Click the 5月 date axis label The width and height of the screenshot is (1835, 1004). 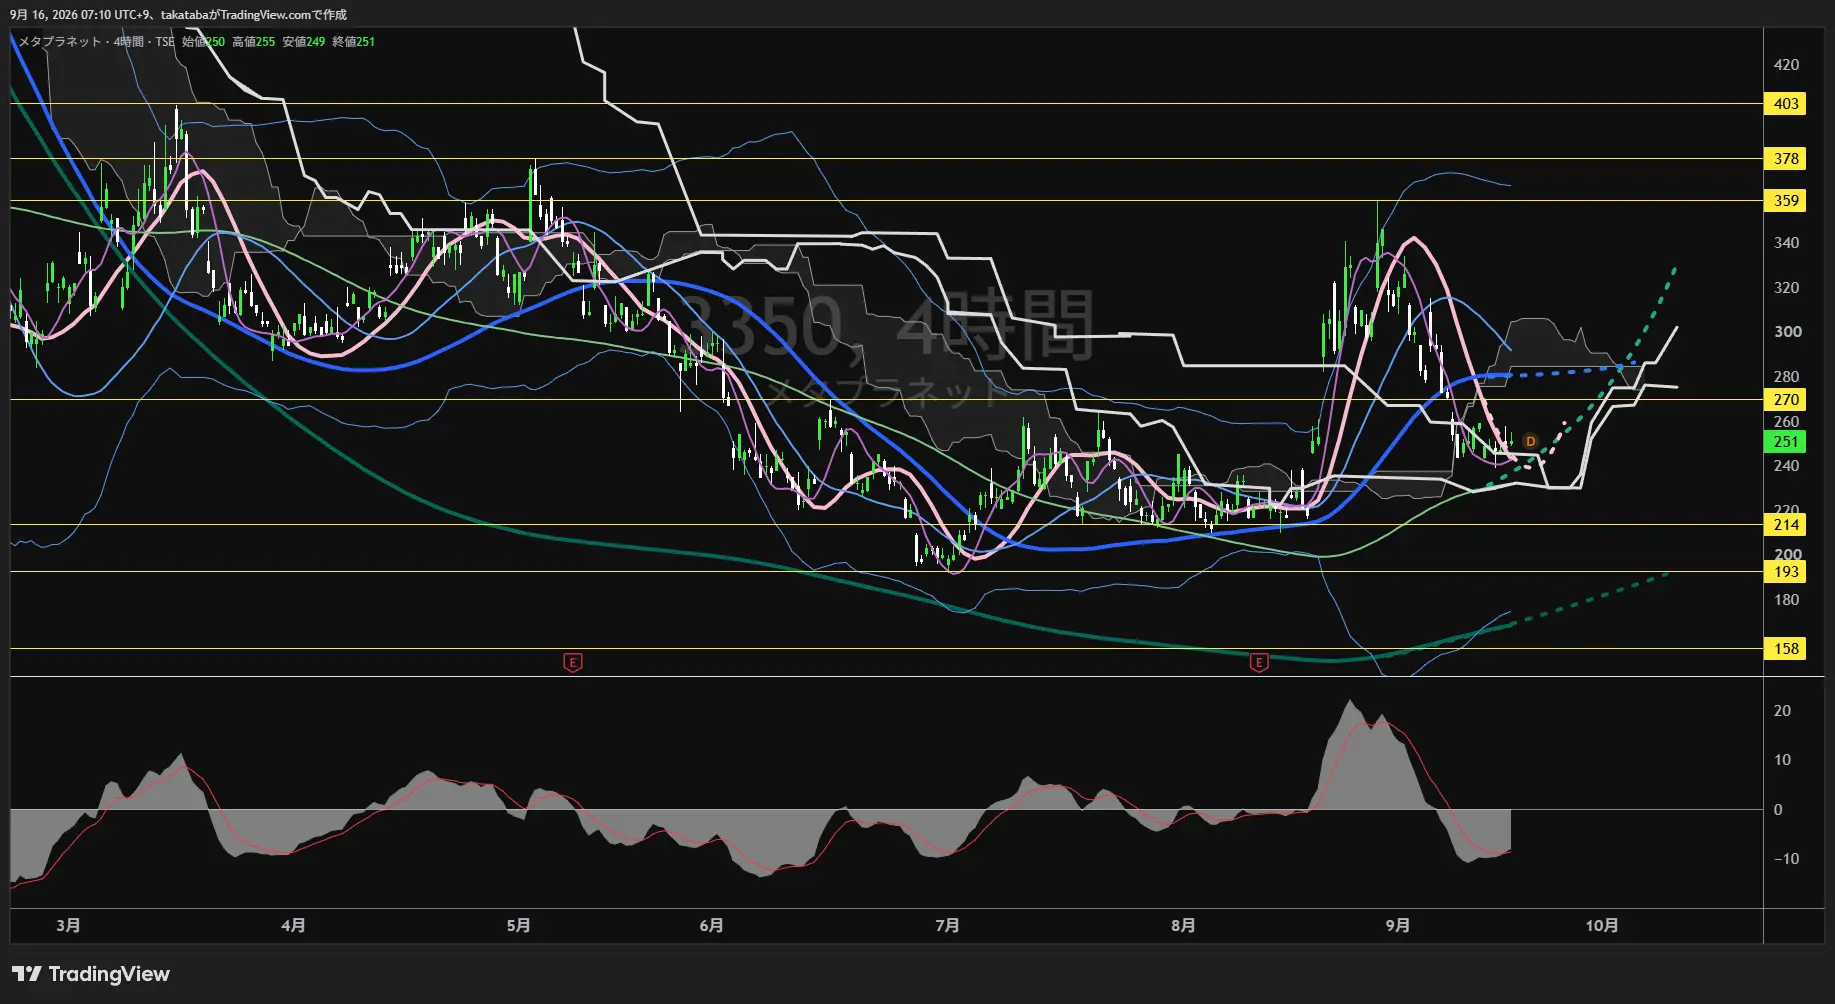click(x=518, y=926)
